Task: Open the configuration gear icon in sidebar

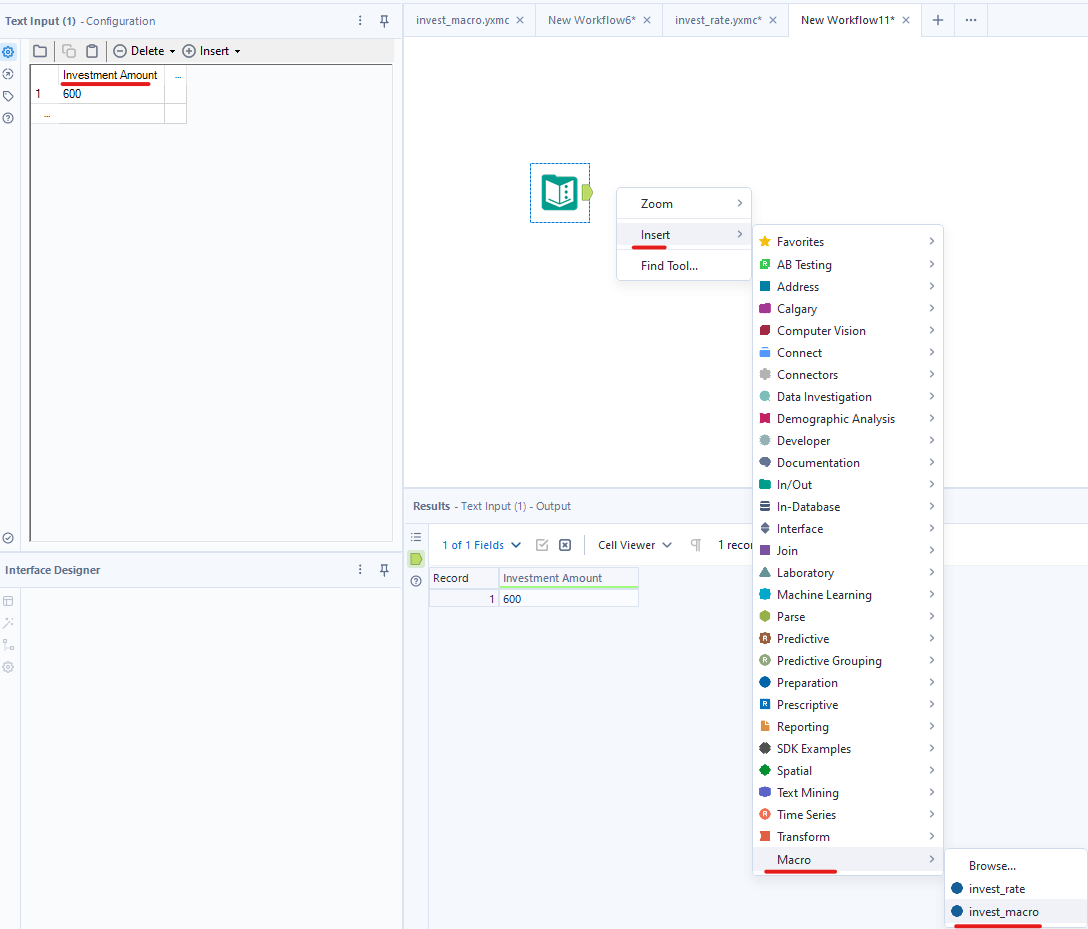Action: tap(8, 52)
